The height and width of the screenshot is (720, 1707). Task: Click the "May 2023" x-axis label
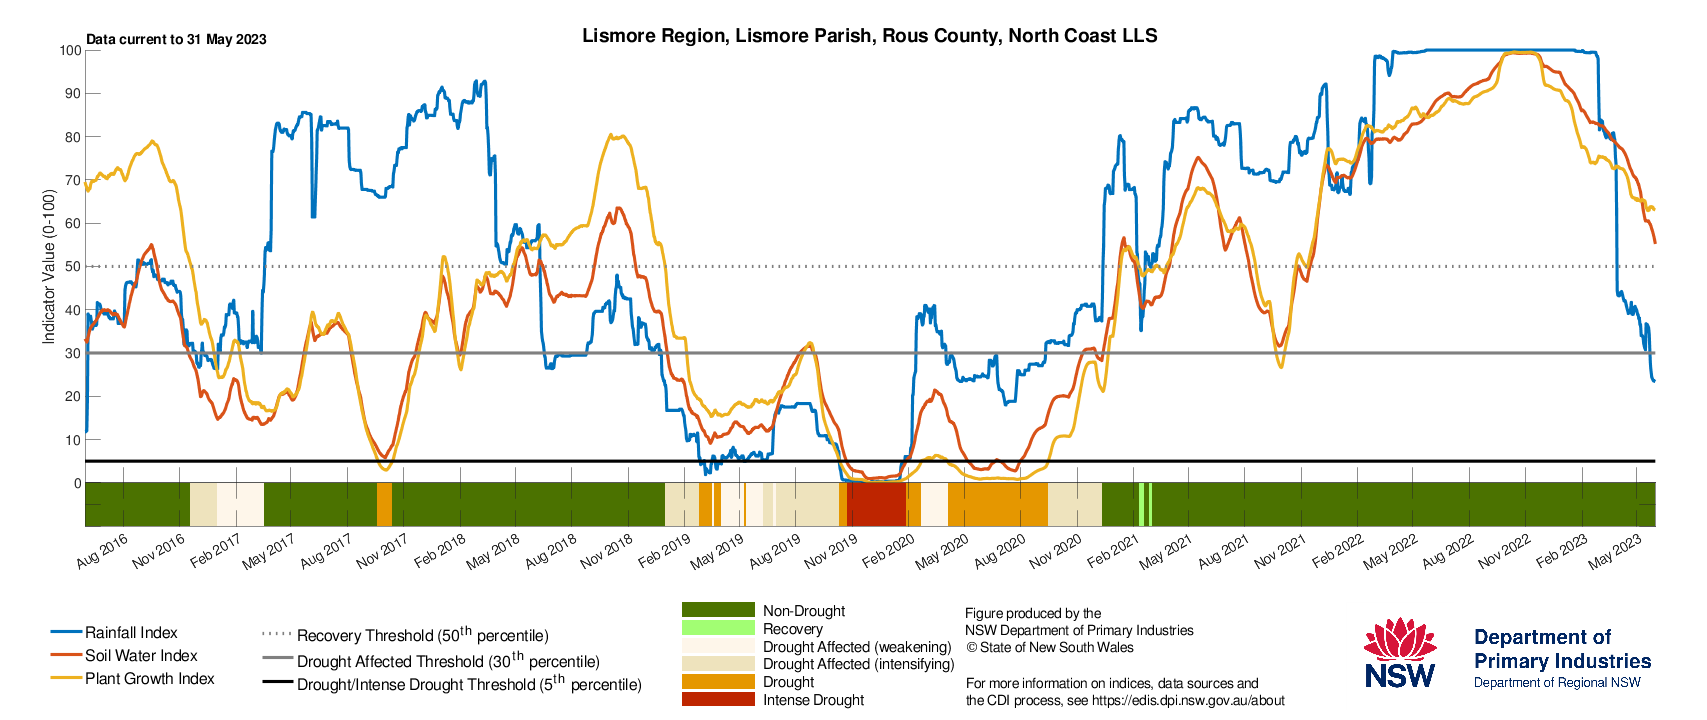pos(1615,551)
